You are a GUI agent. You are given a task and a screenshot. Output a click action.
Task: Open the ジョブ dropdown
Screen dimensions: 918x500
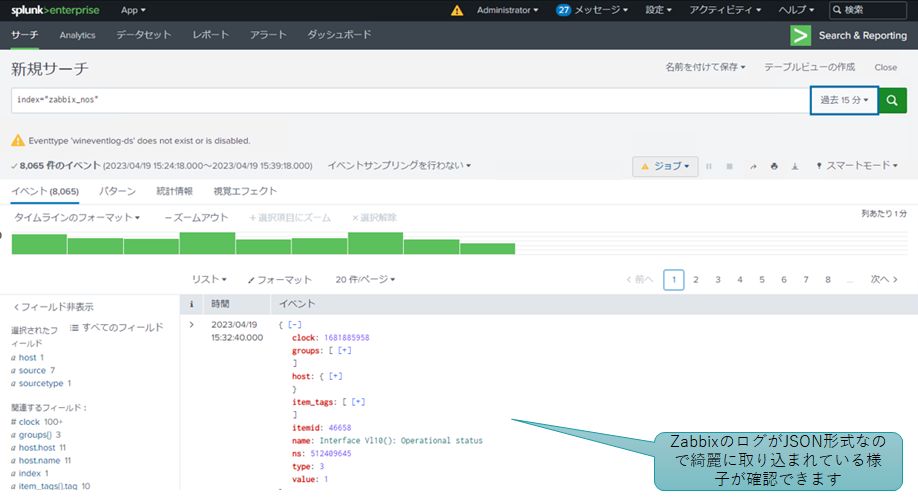click(x=665, y=166)
